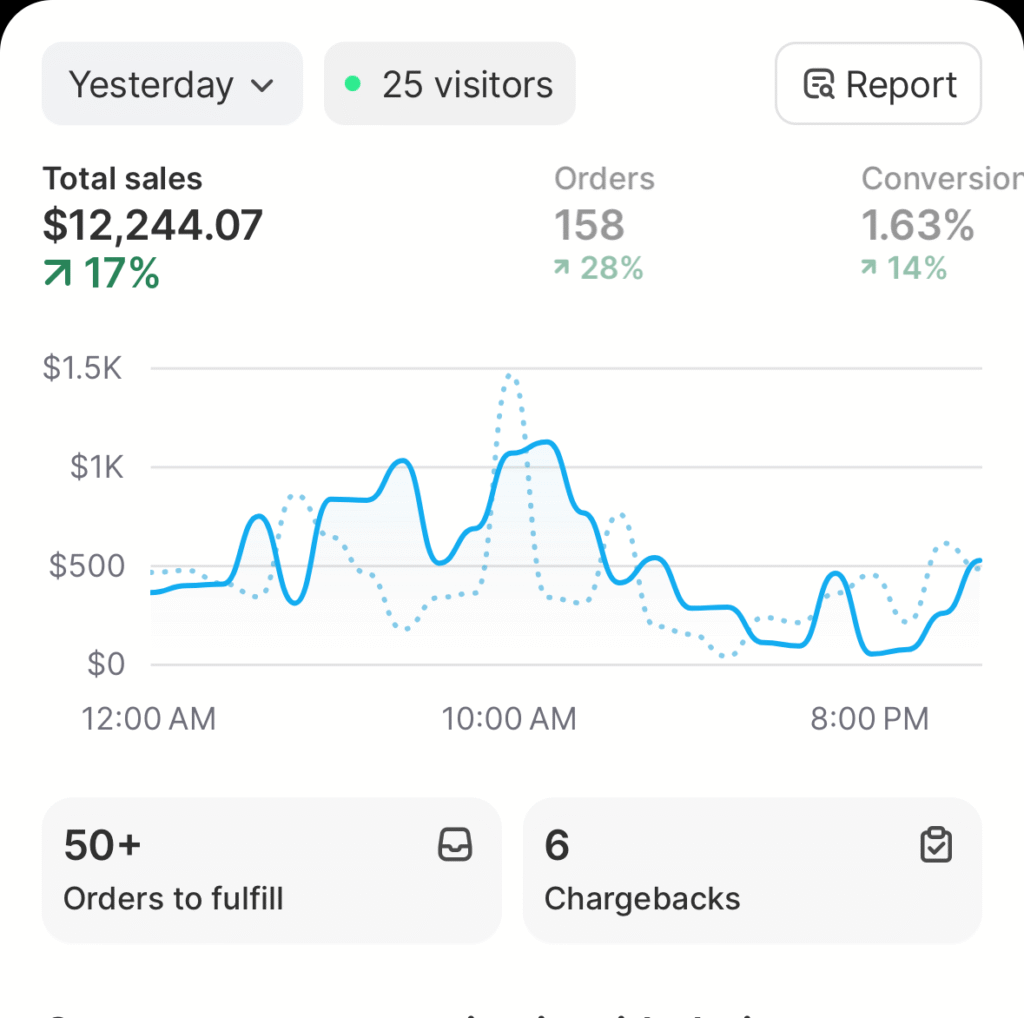Tap the up arrow next to 28%
Image resolution: width=1024 pixels, height=1018 pixels.
[563, 268]
